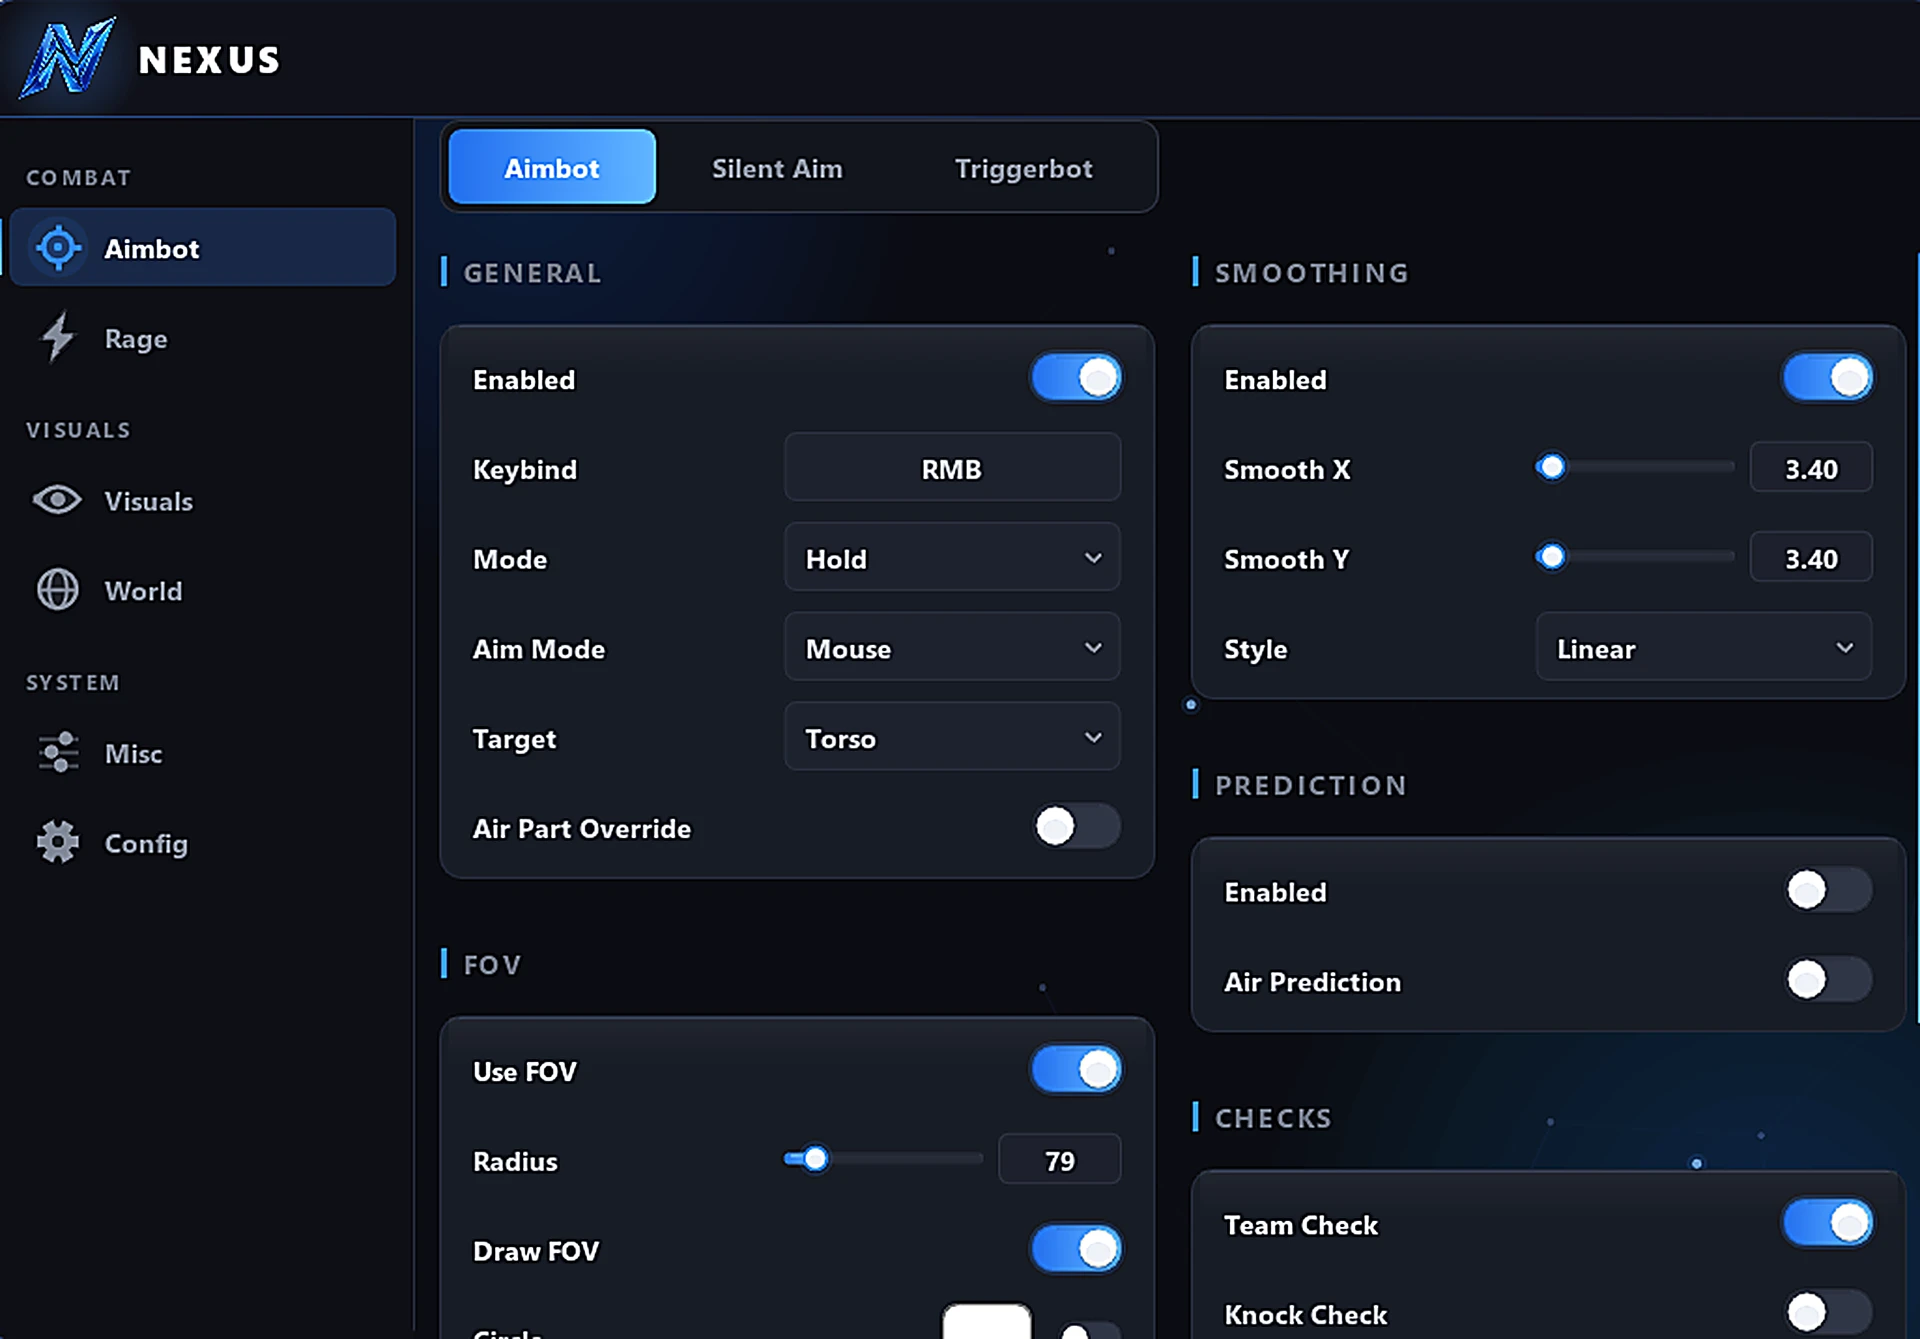Click the NEXUS title text

click(209, 60)
